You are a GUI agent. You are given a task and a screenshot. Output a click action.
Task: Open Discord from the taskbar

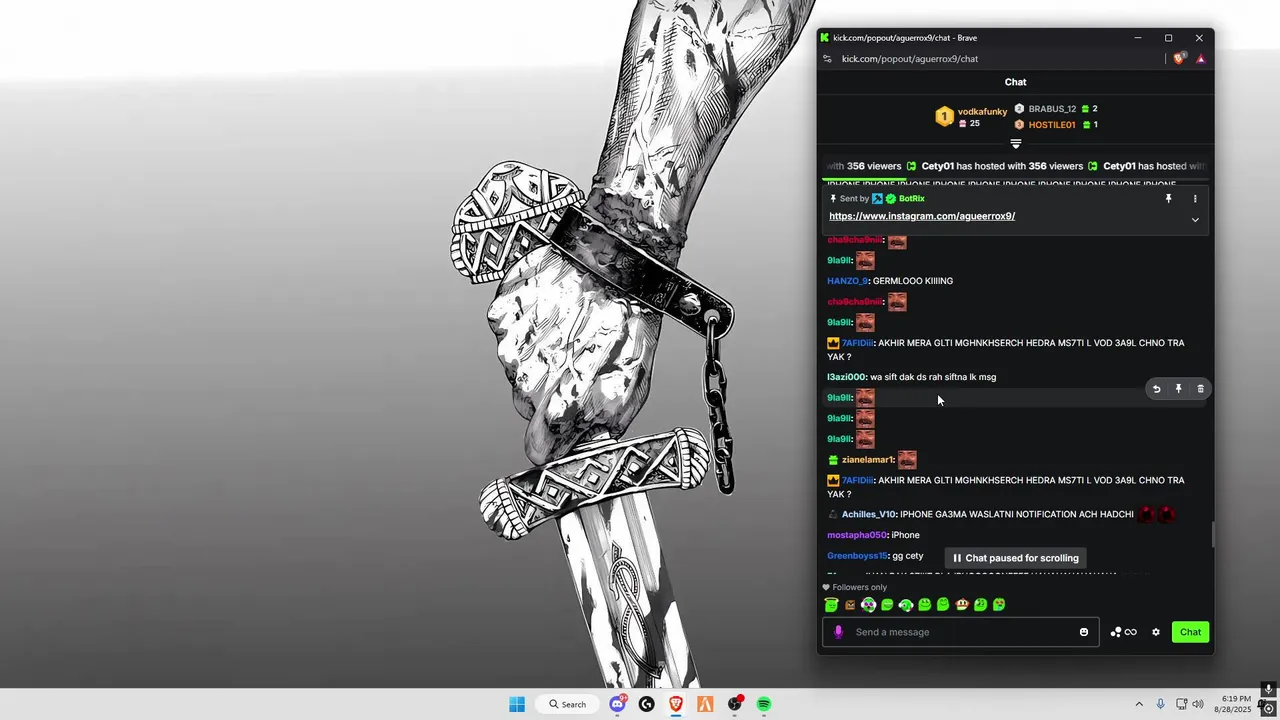coord(618,704)
